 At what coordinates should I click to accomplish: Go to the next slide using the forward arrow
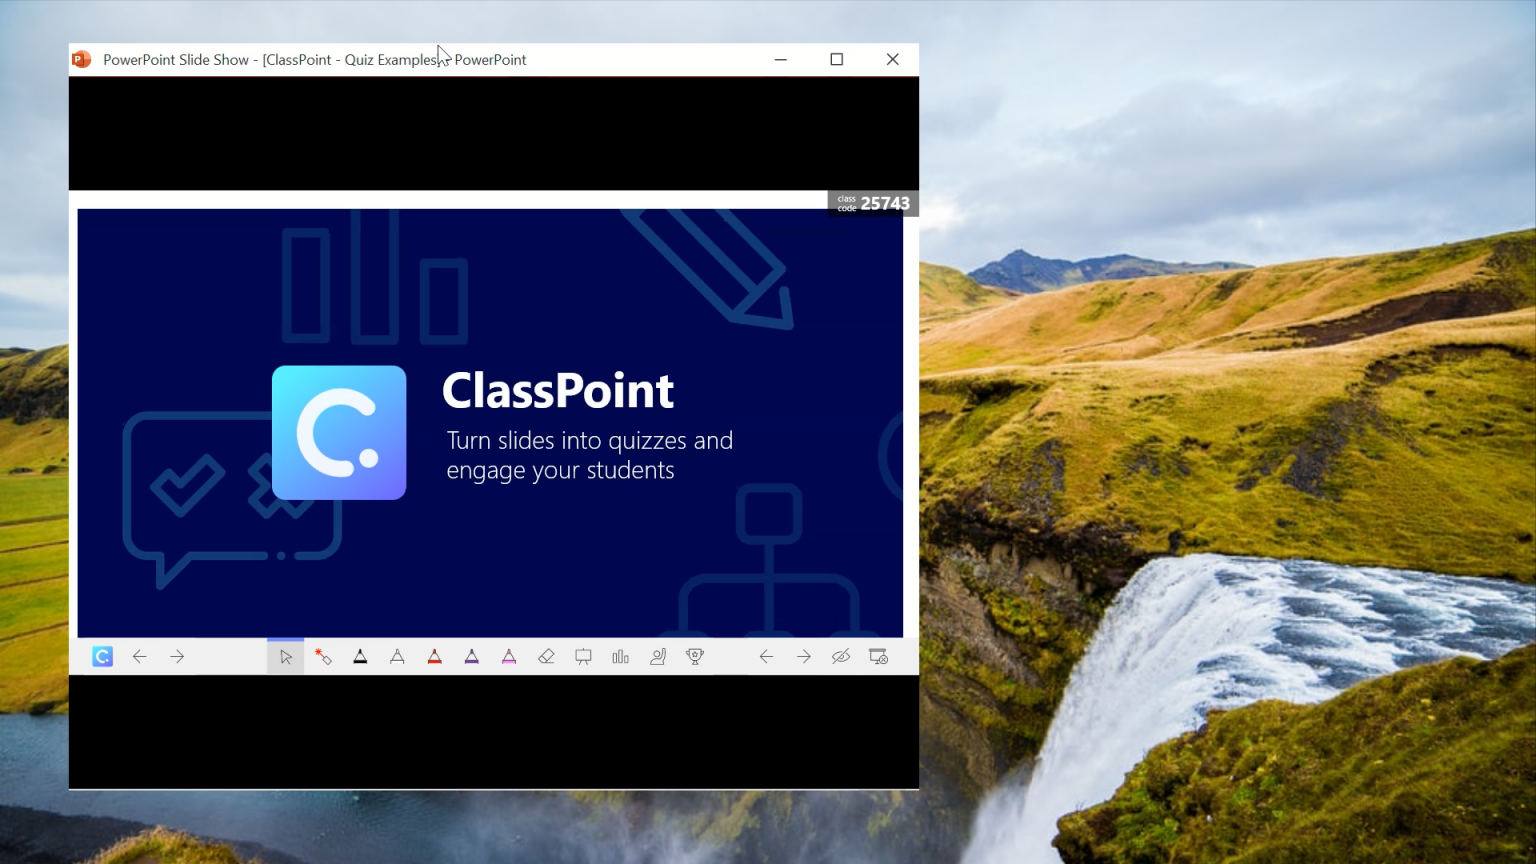[x=177, y=656]
